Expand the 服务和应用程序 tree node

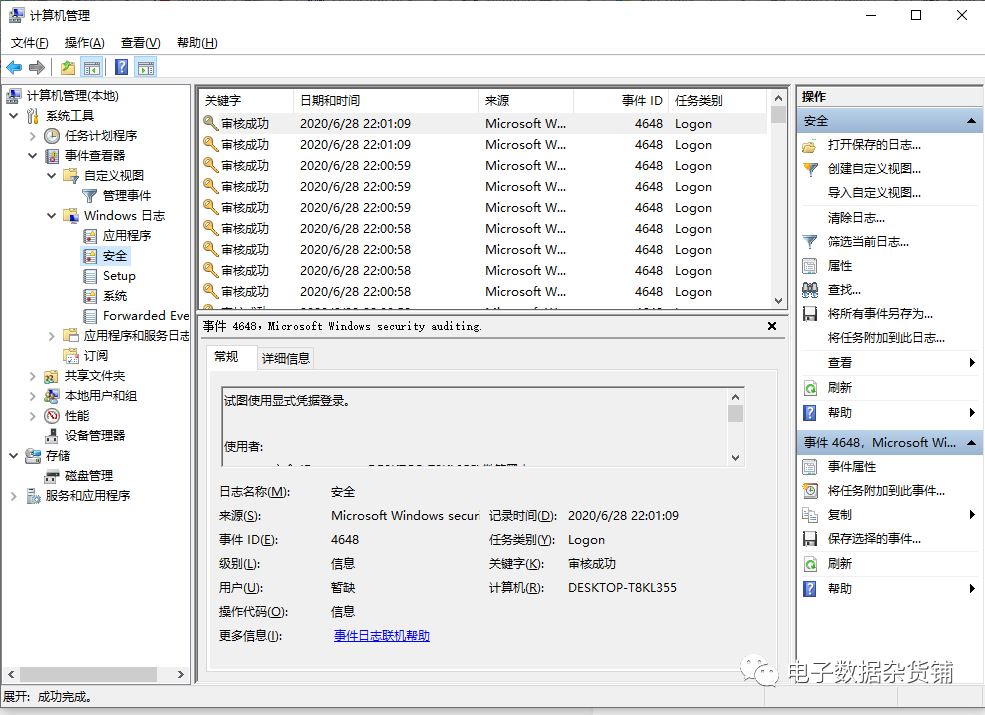click(x=16, y=496)
